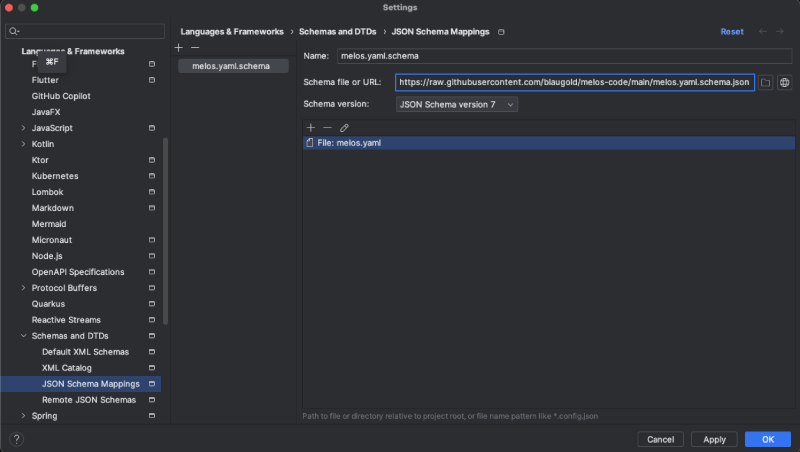Open Lombok settings page

(x=47, y=192)
